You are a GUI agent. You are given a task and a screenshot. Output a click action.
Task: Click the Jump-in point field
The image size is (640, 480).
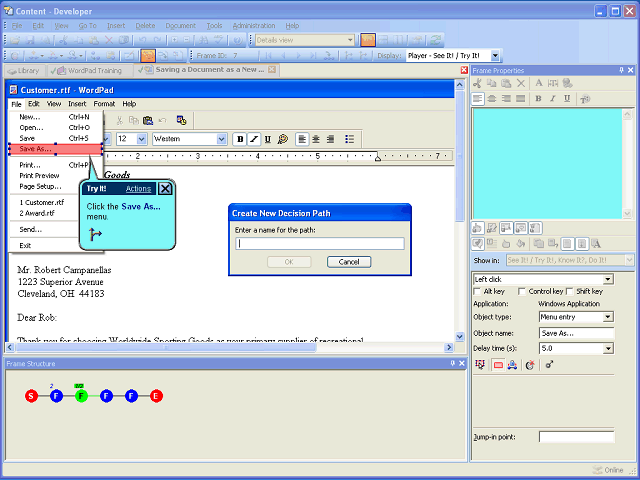tap(576, 437)
